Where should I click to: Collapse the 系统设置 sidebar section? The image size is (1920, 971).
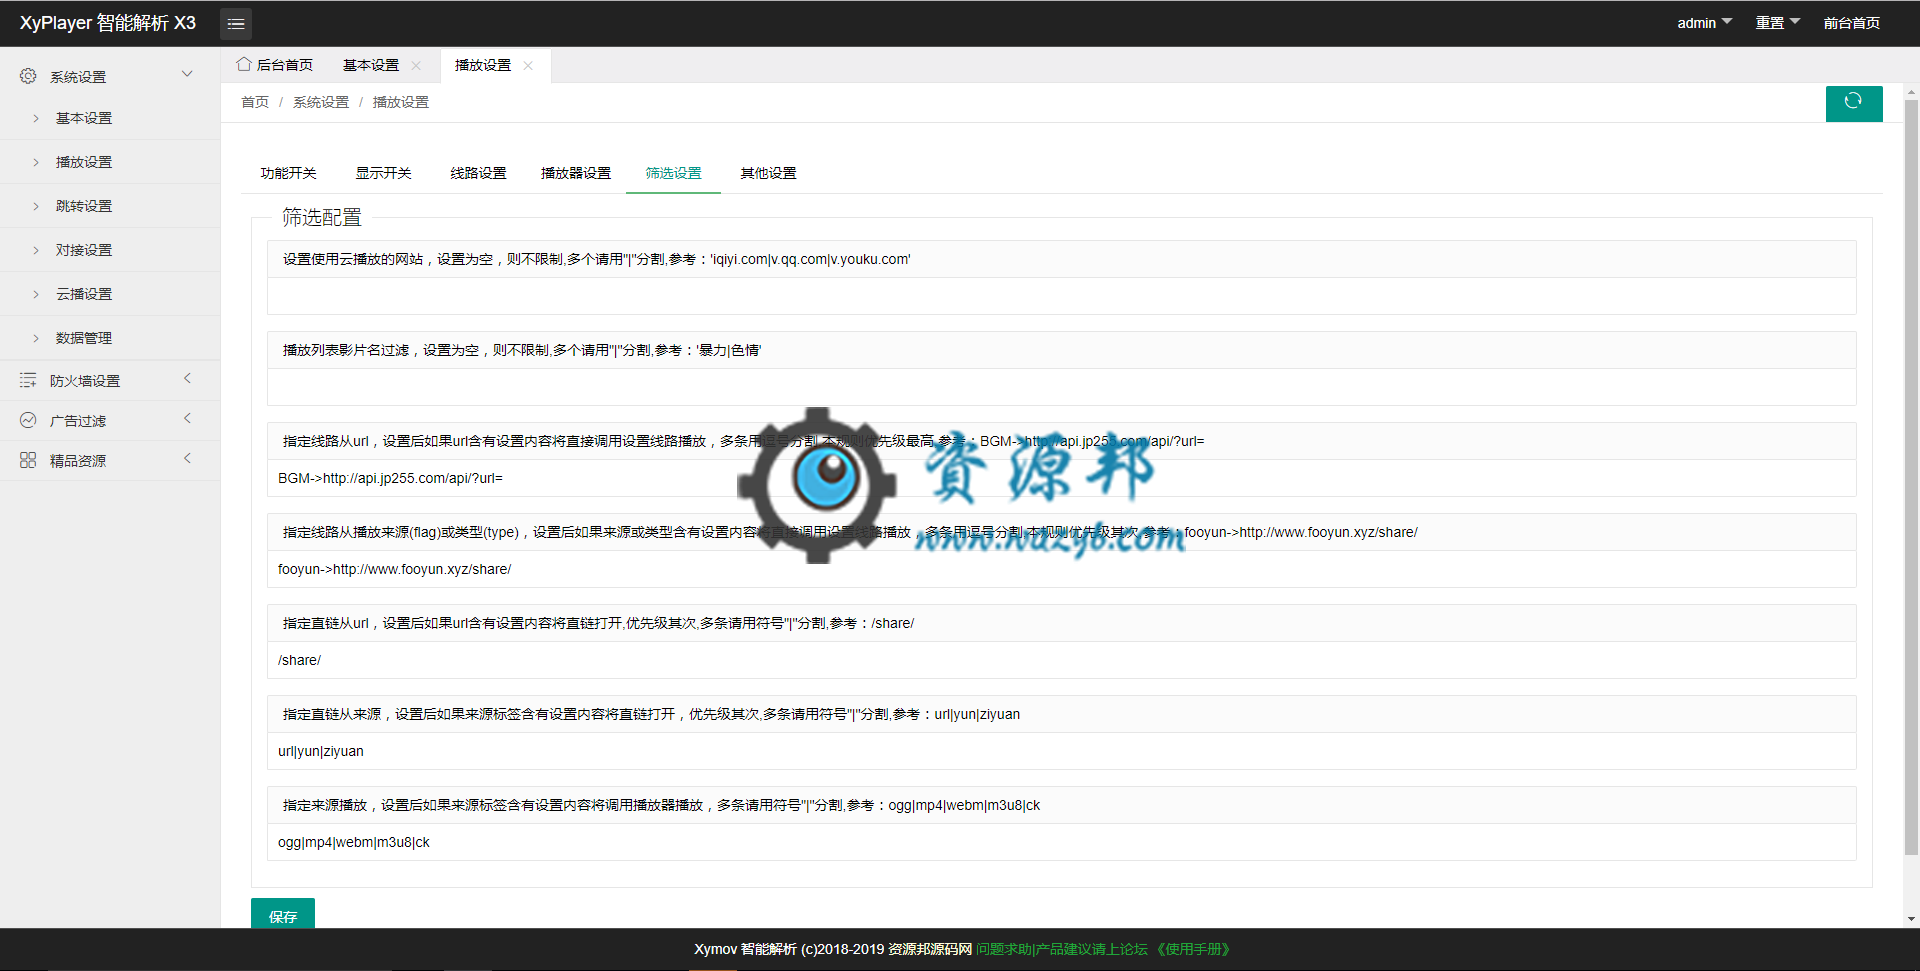click(x=187, y=74)
